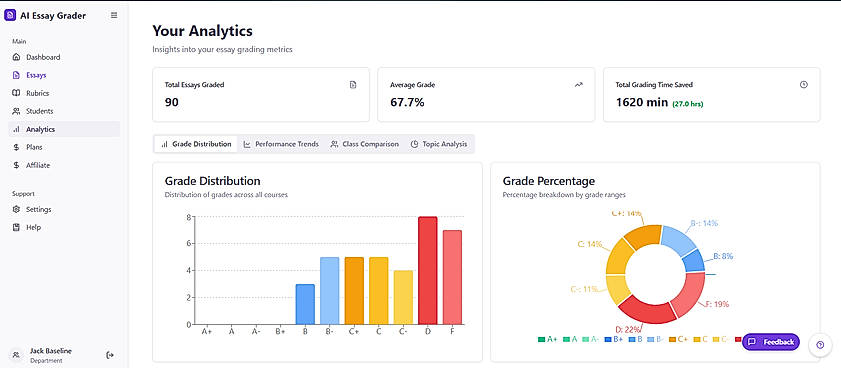Open Plans via its dollar icon
This screenshot has height=368, width=841.
point(16,147)
